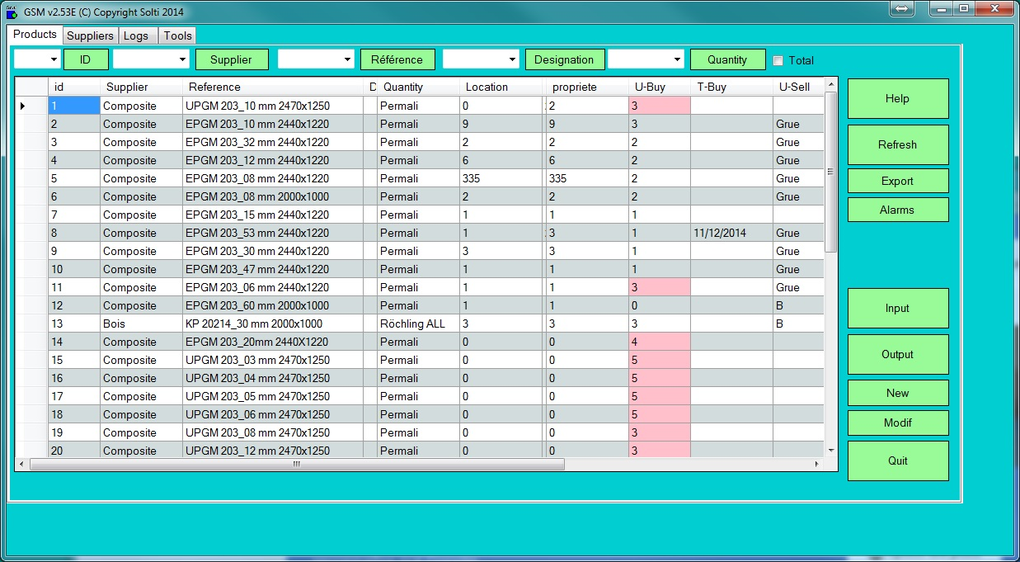Screen dimensions: 1020x562
Task: Select the Bois supplier cell in row 13
Action: click(x=140, y=324)
